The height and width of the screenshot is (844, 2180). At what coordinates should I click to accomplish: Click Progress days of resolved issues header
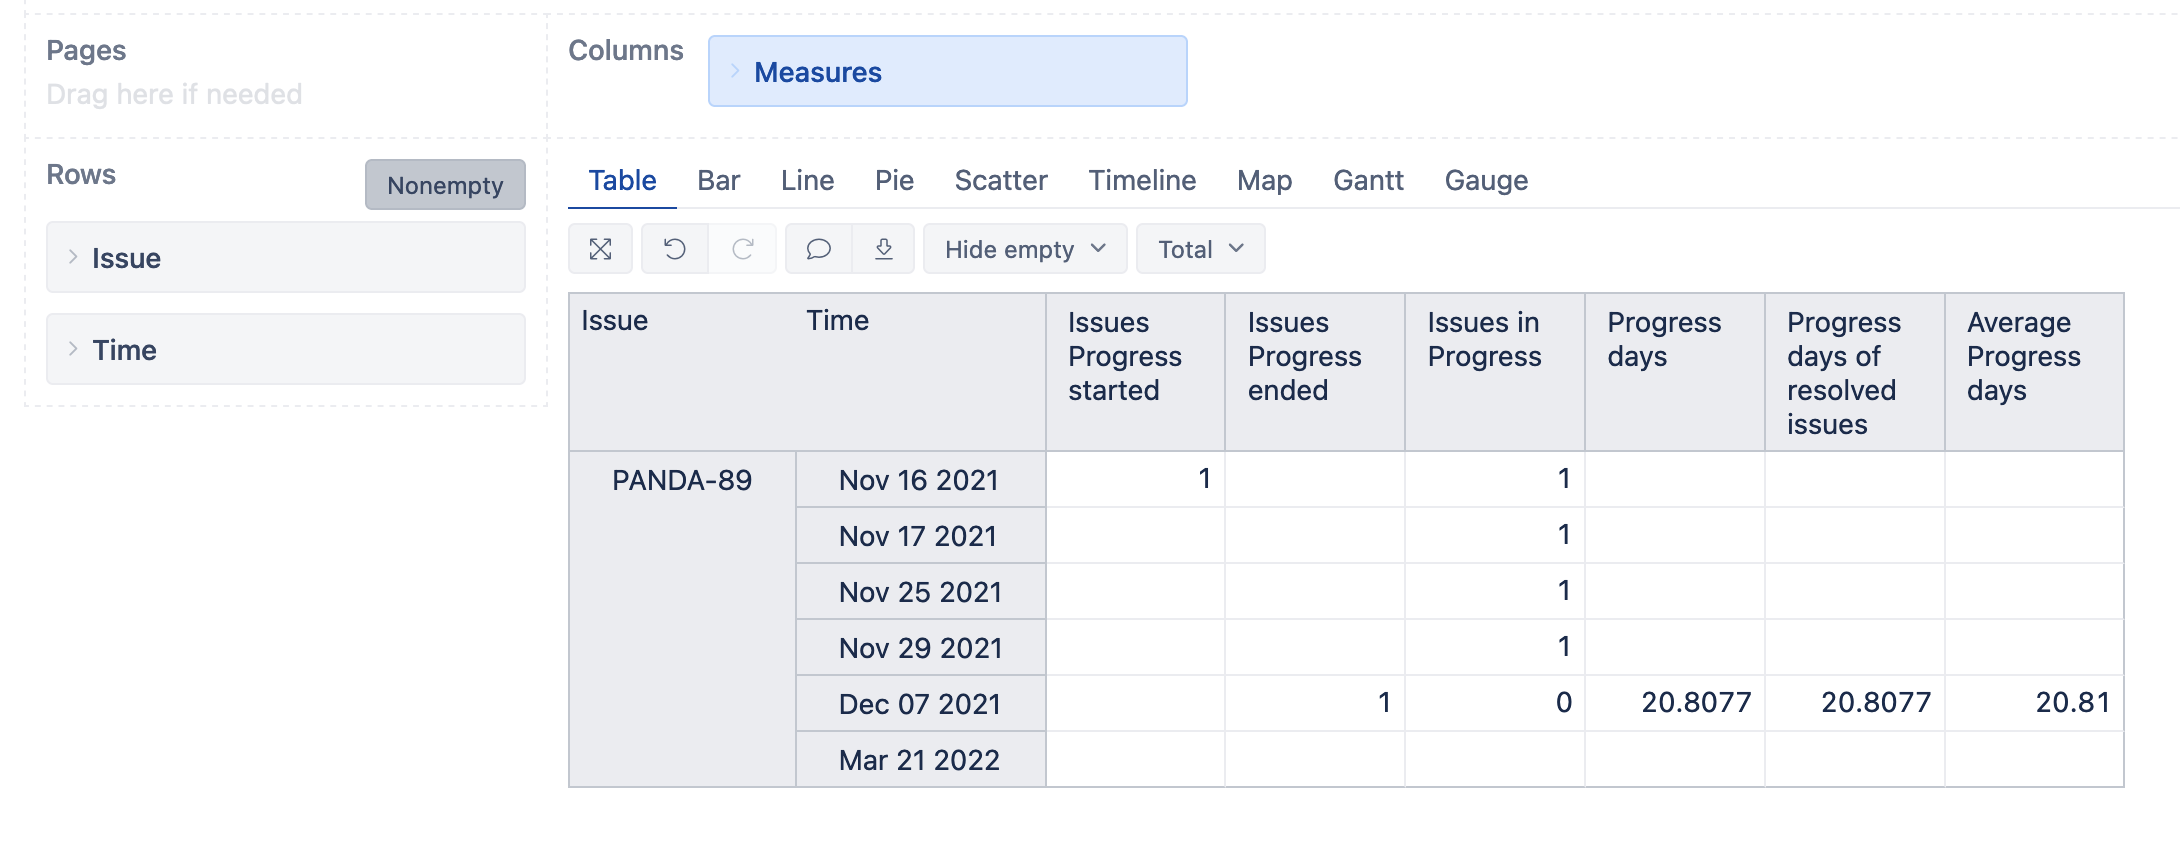click(x=1855, y=372)
